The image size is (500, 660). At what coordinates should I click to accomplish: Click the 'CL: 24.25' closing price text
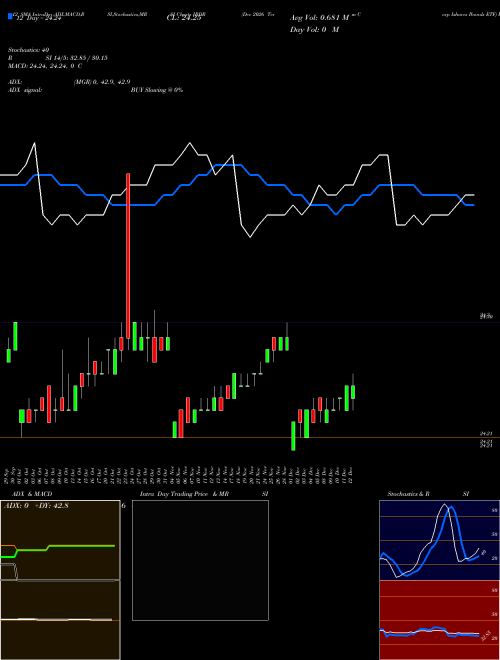pyautogui.click(x=184, y=18)
